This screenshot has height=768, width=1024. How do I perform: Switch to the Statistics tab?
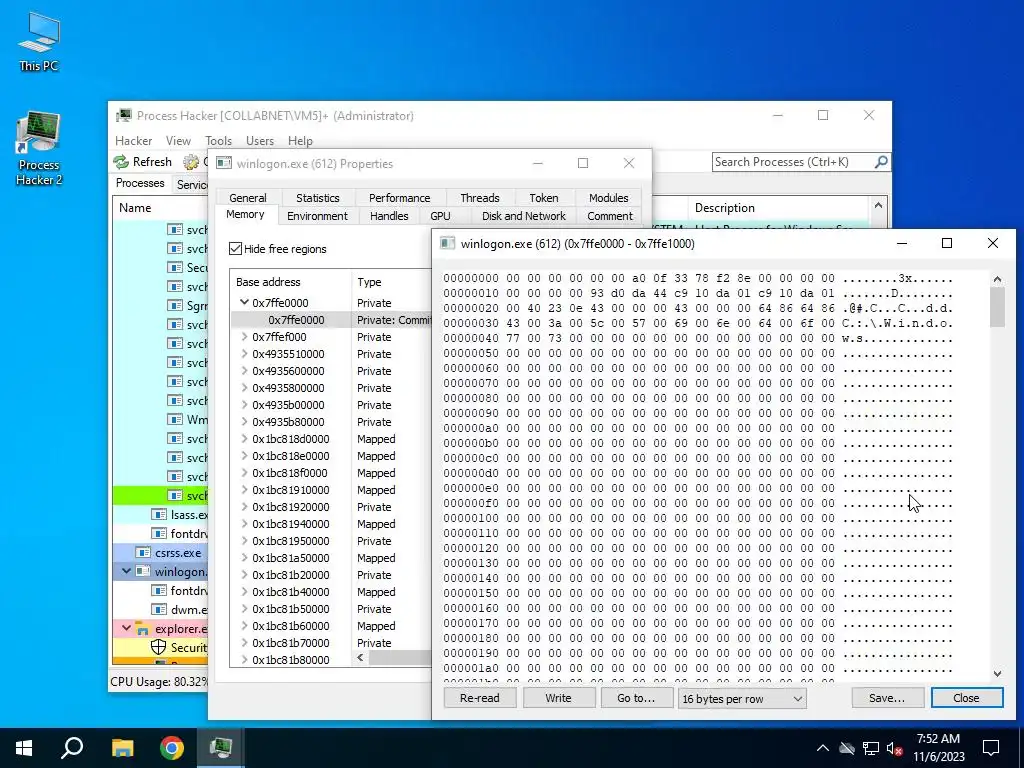(x=317, y=198)
